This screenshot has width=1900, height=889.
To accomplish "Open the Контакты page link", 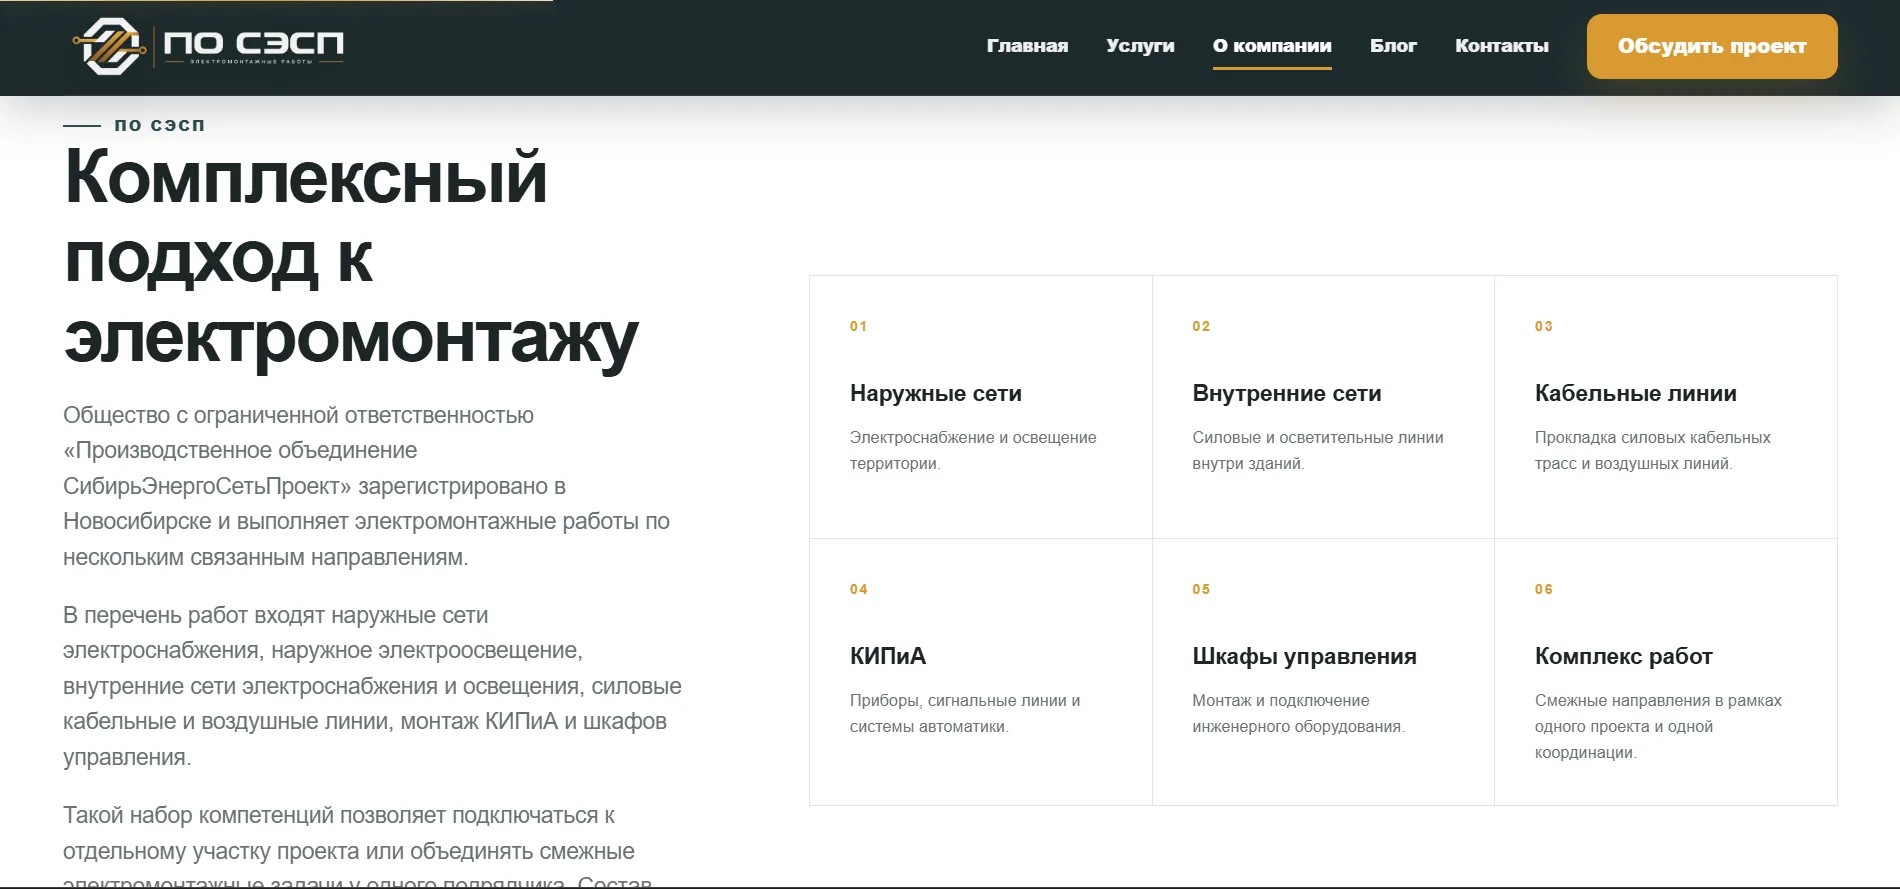I will point(1502,46).
